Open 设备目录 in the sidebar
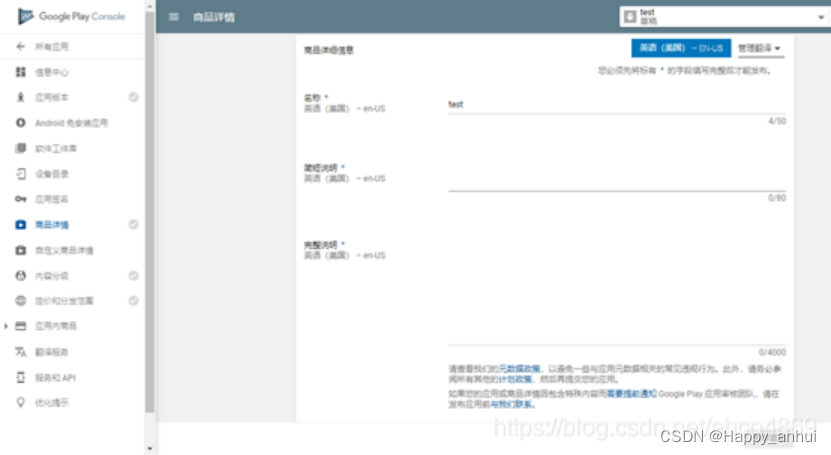The image size is (831, 455). pyautogui.click(x=52, y=174)
